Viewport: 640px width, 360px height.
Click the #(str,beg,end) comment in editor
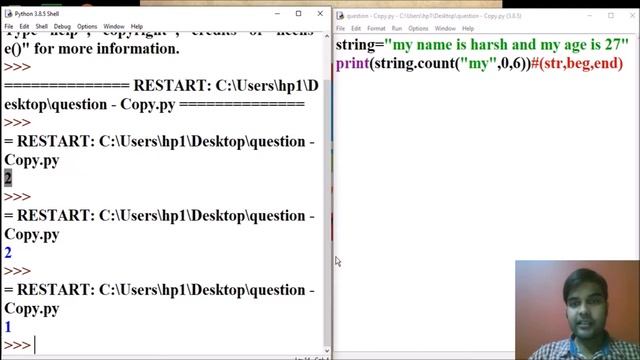point(577,64)
